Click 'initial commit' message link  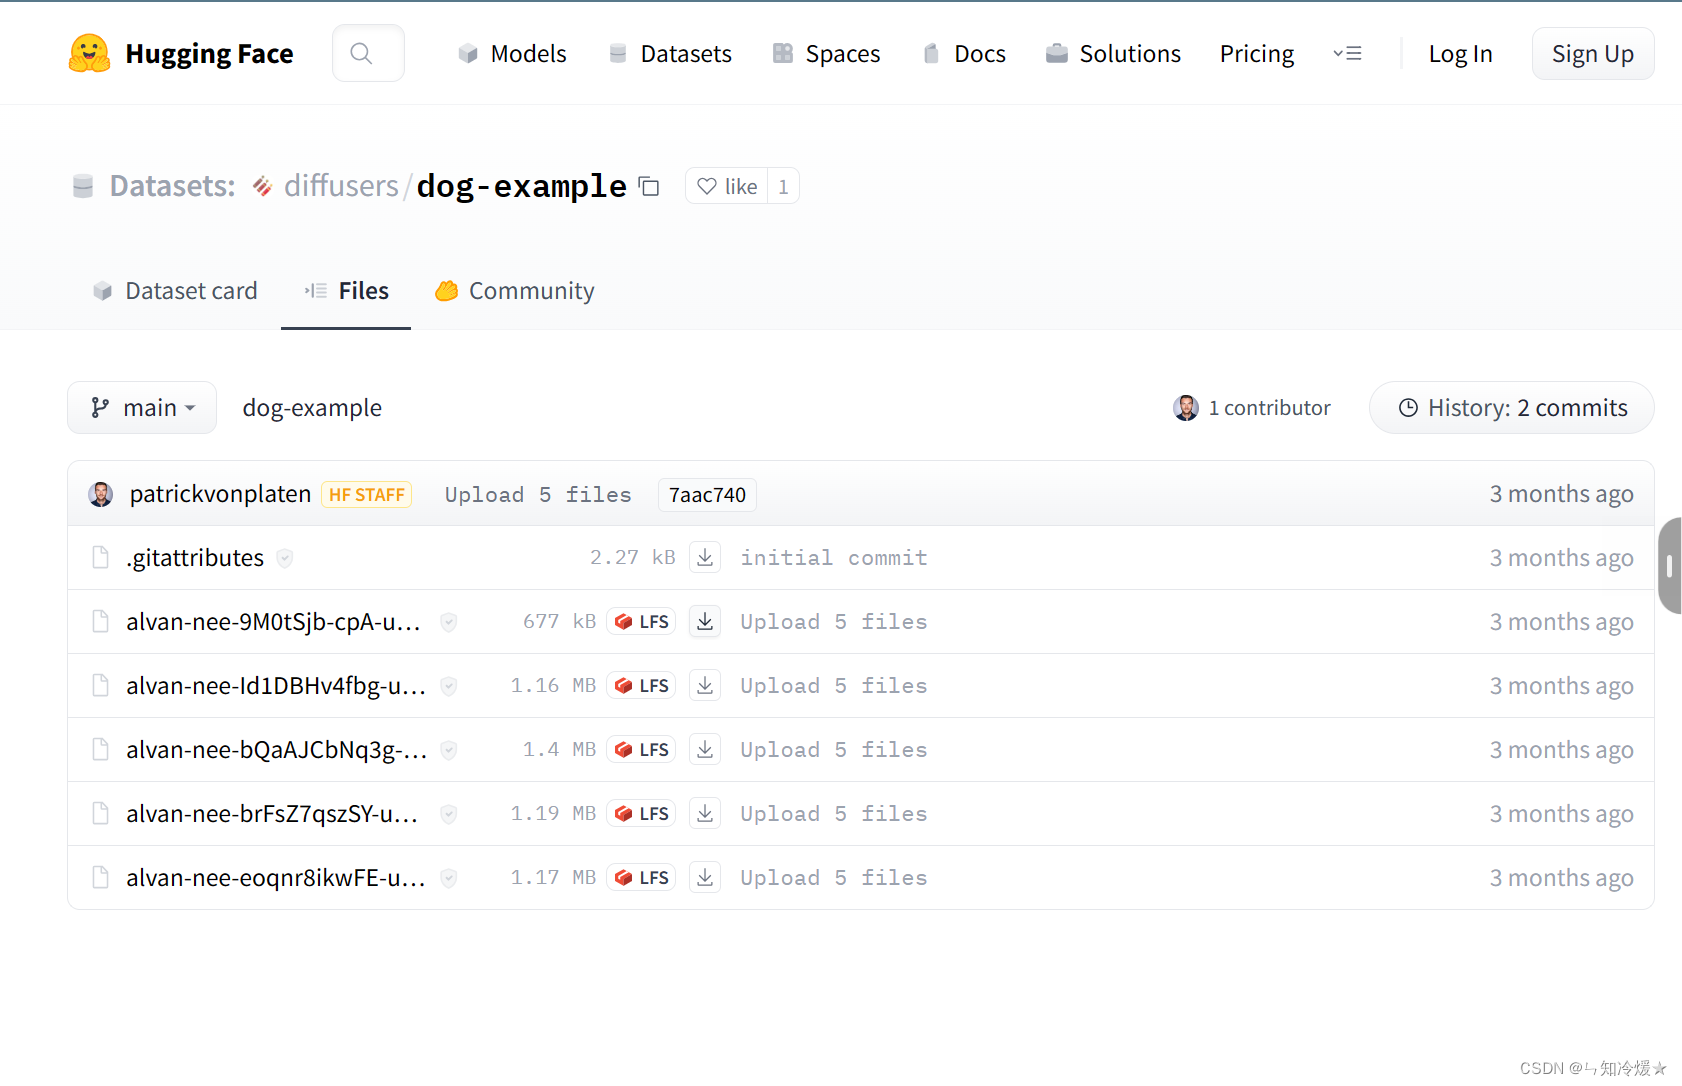click(x=834, y=557)
